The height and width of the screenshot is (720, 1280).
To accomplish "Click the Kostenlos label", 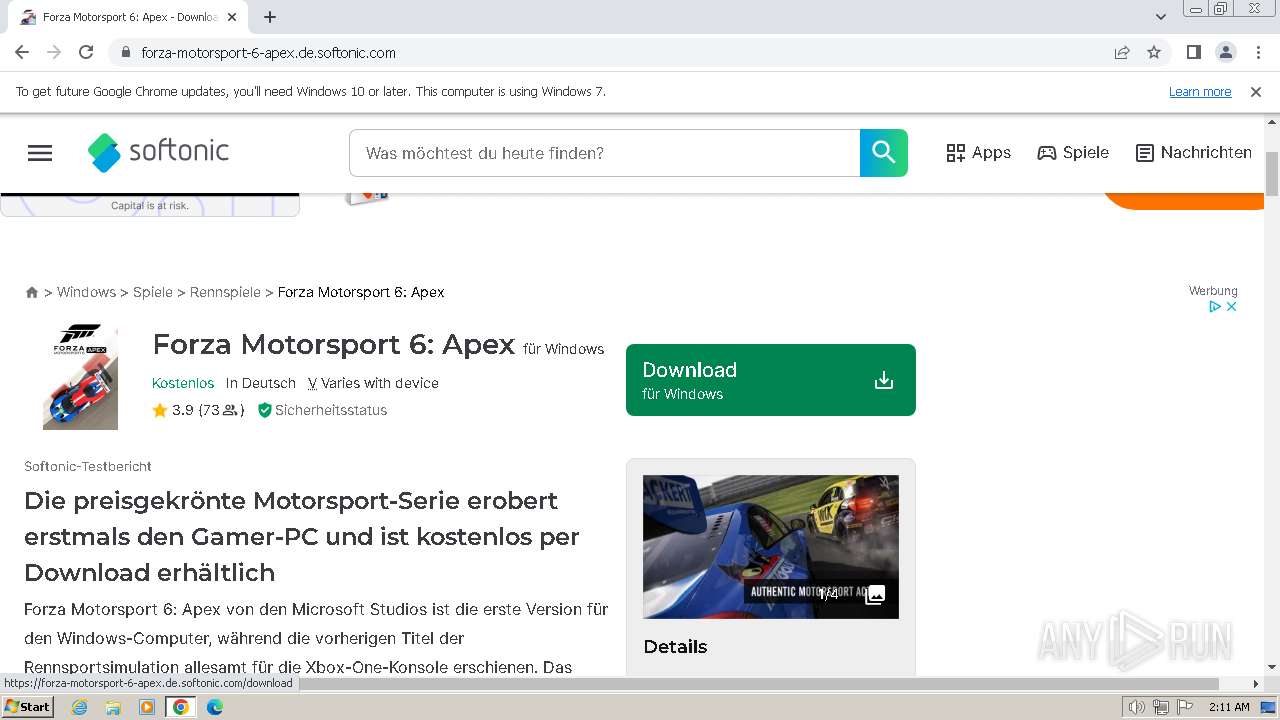I will tap(183, 383).
